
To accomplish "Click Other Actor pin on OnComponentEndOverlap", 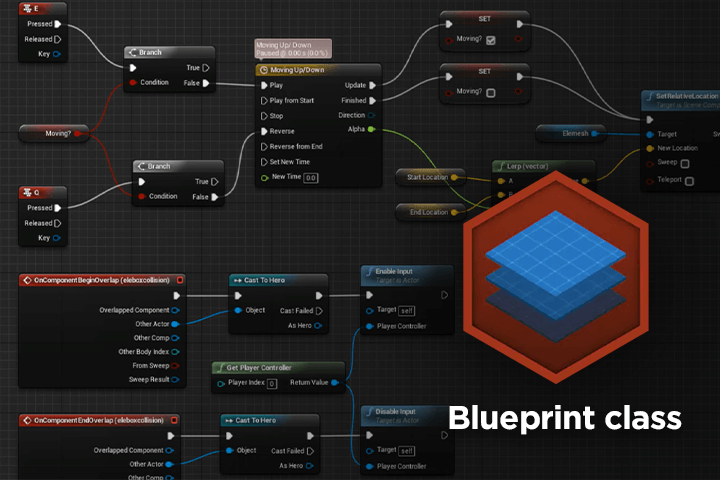I will (169, 464).
